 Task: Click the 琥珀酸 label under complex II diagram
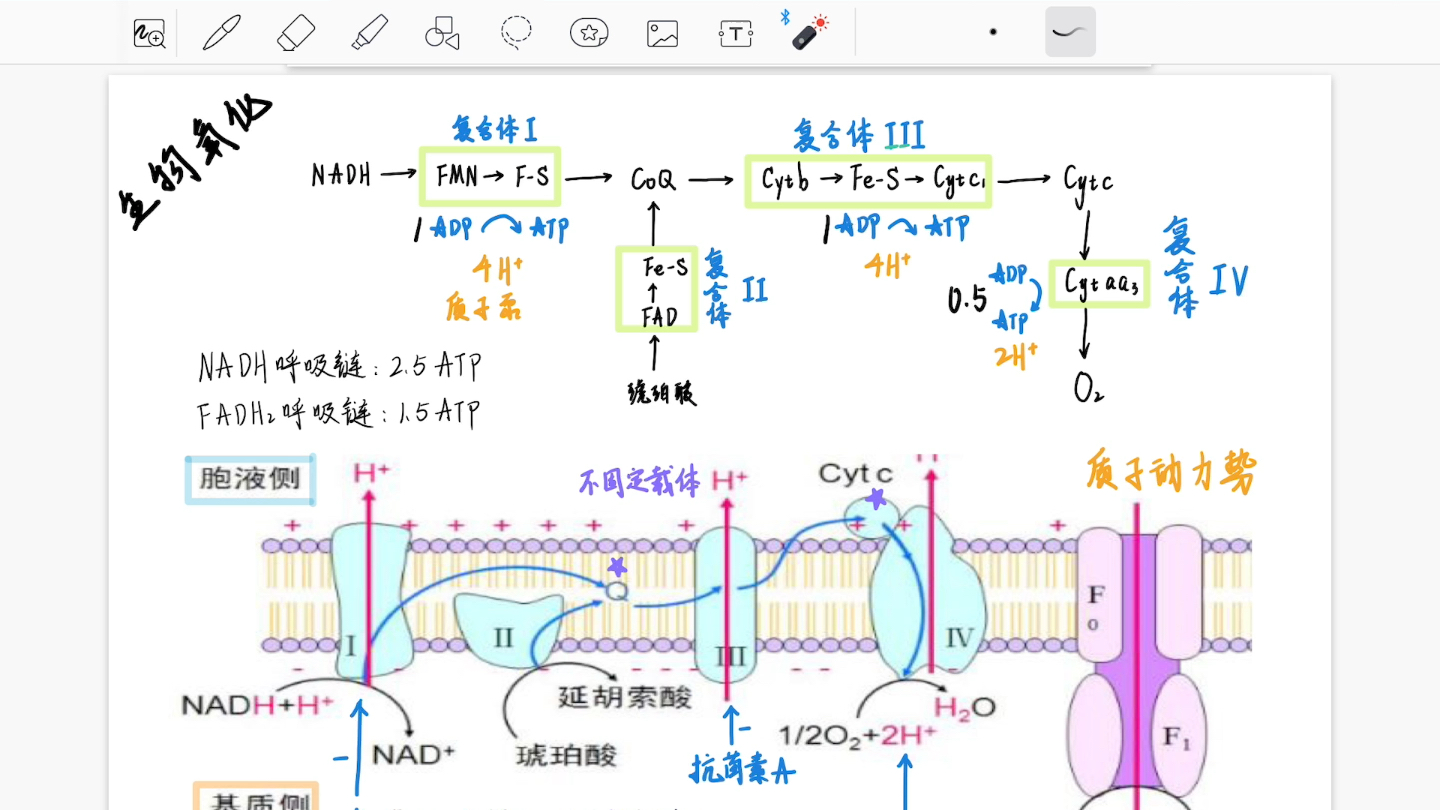(x=567, y=755)
